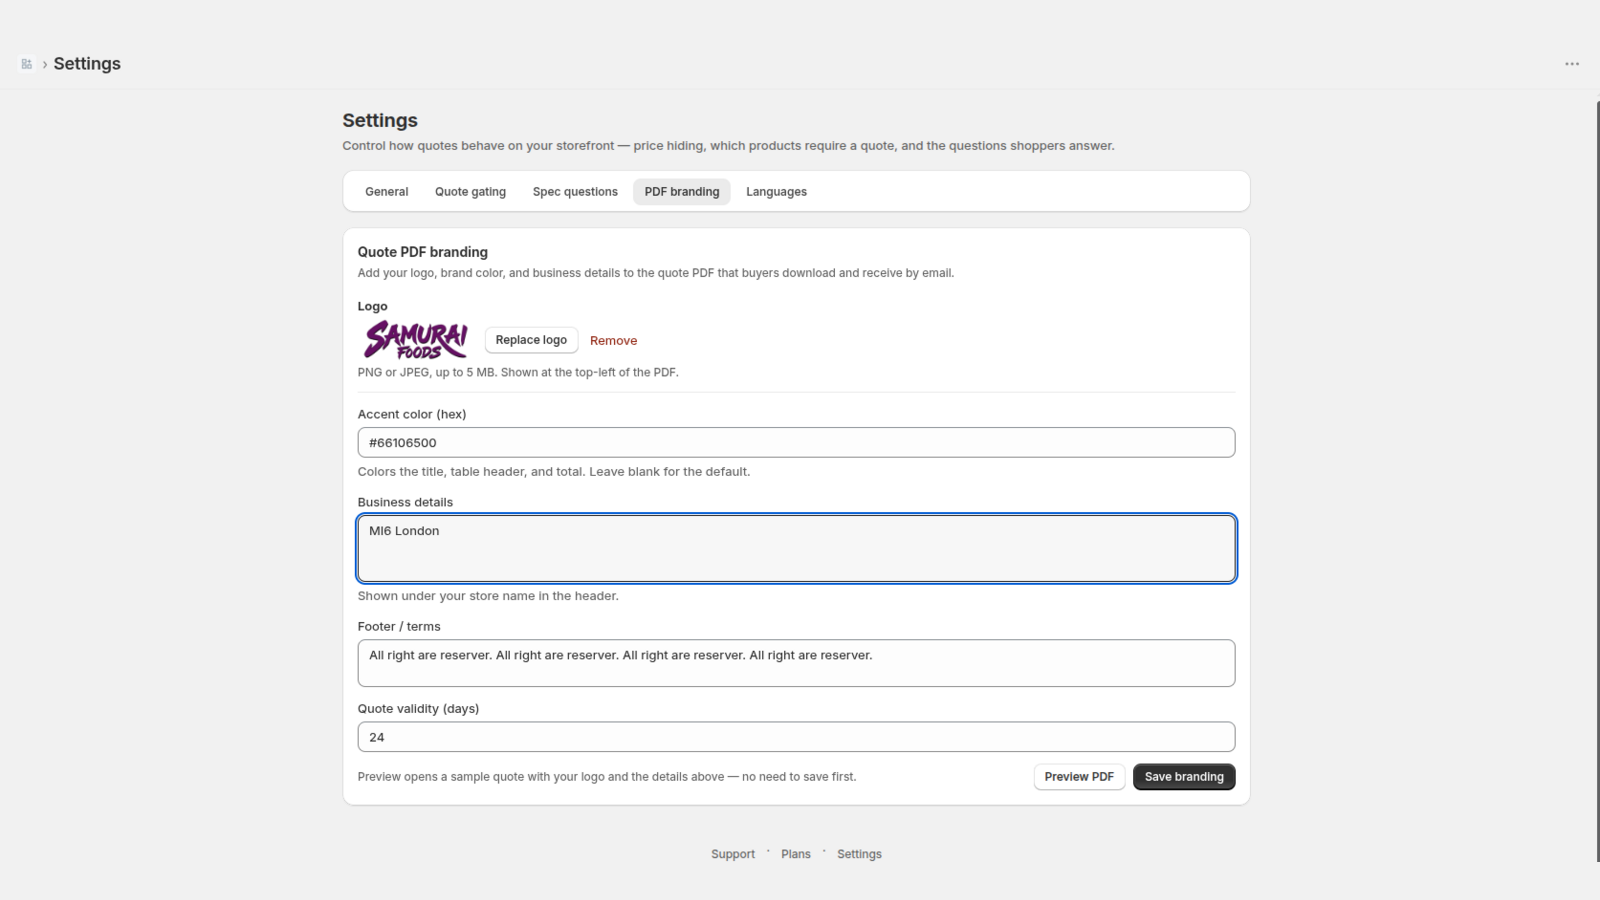The image size is (1600, 900).
Task: Click into the Business details text area
Action: [x=796, y=549]
